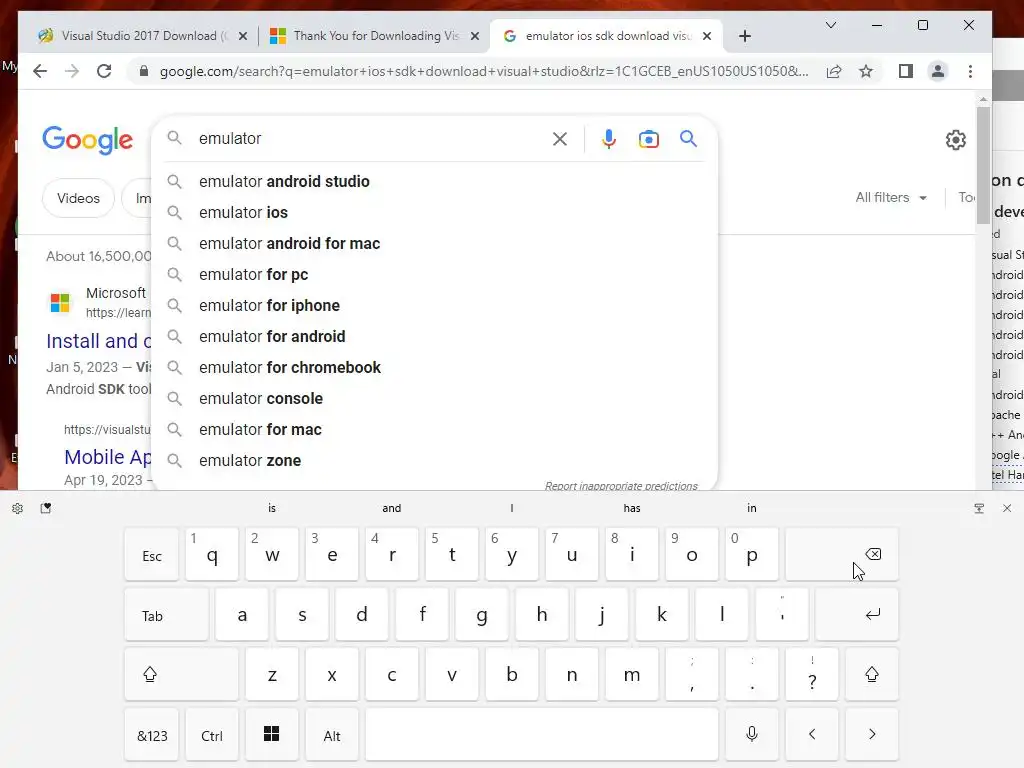Screen dimensions: 1024x768
Task: Tap the left Shift key
Action: point(182,675)
